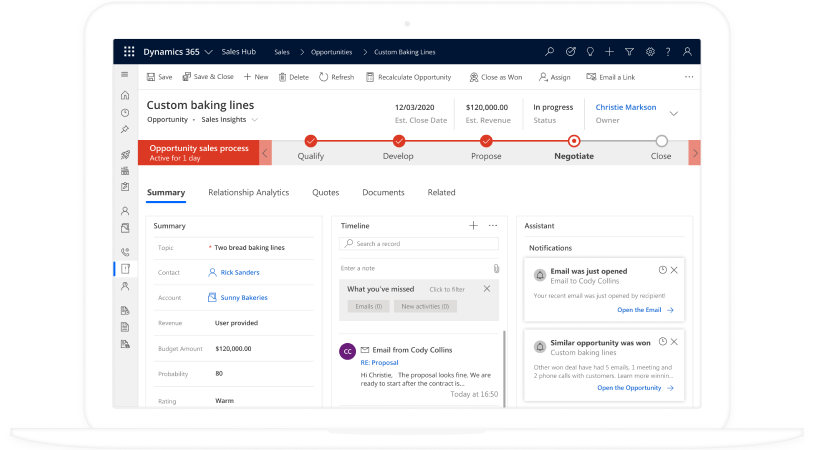Open command bar overflow ellipsis
This screenshot has width=814, height=450.
click(x=689, y=77)
